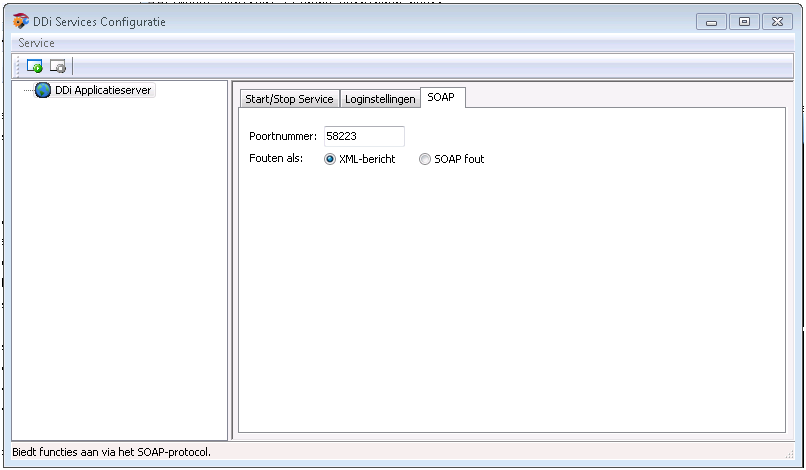The height and width of the screenshot is (470, 806).
Task: Click the status bar SOAP-protocol message
Action: (x=111, y=452)
